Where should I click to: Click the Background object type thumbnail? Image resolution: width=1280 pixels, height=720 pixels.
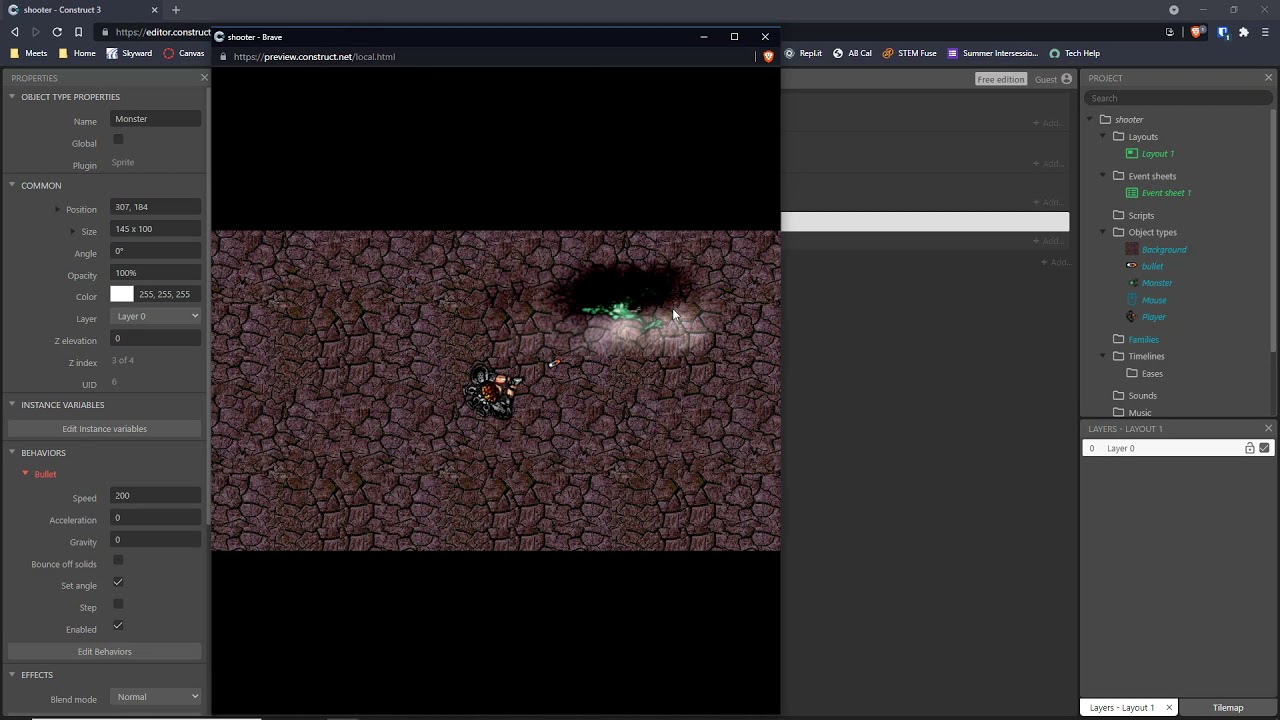click(1132, 249)
